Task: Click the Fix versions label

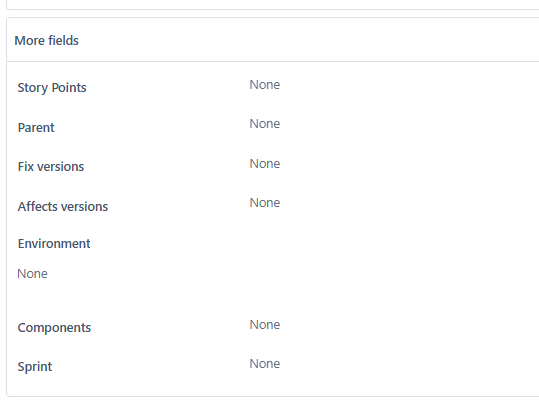Action: click(51, 167)
